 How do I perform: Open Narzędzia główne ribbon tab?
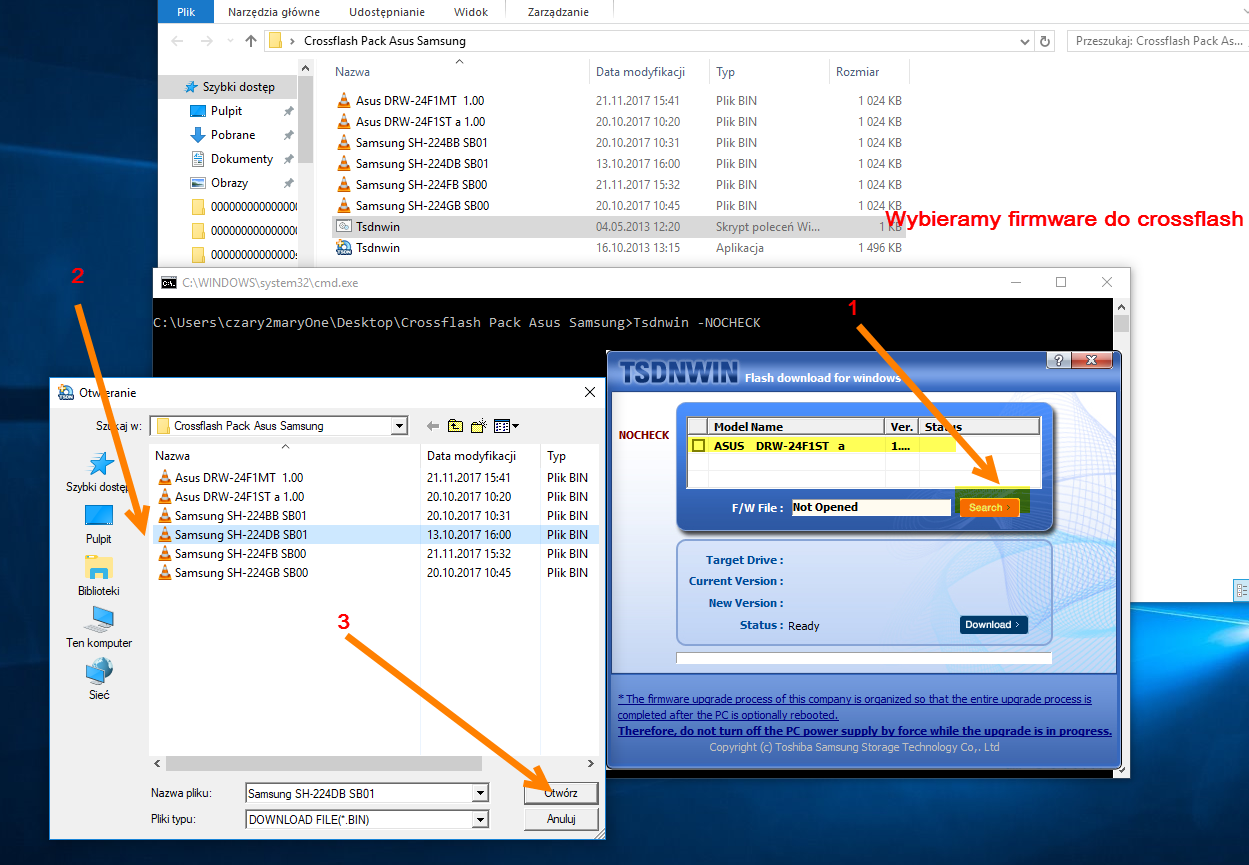point(274,12)
